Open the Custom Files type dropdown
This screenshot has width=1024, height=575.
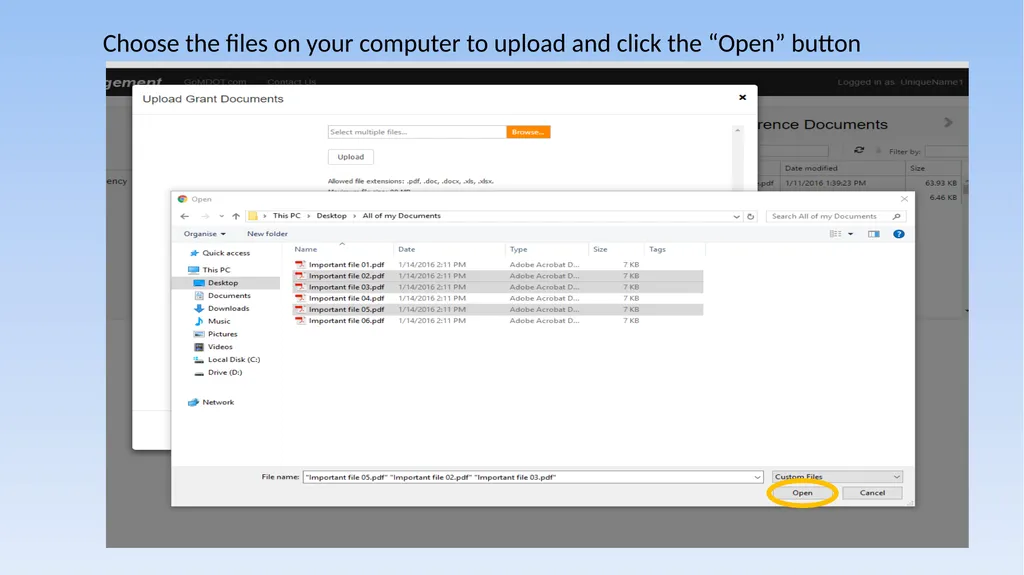coord(837,477)
